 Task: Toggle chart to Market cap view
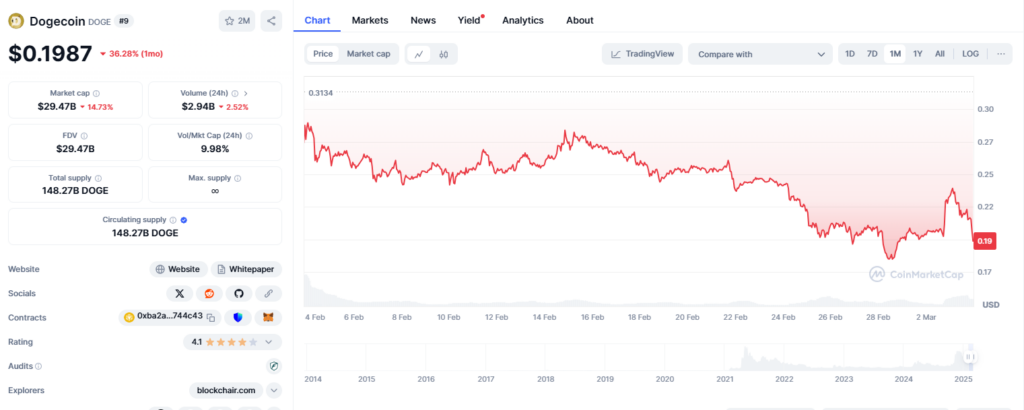pos(368,54)
